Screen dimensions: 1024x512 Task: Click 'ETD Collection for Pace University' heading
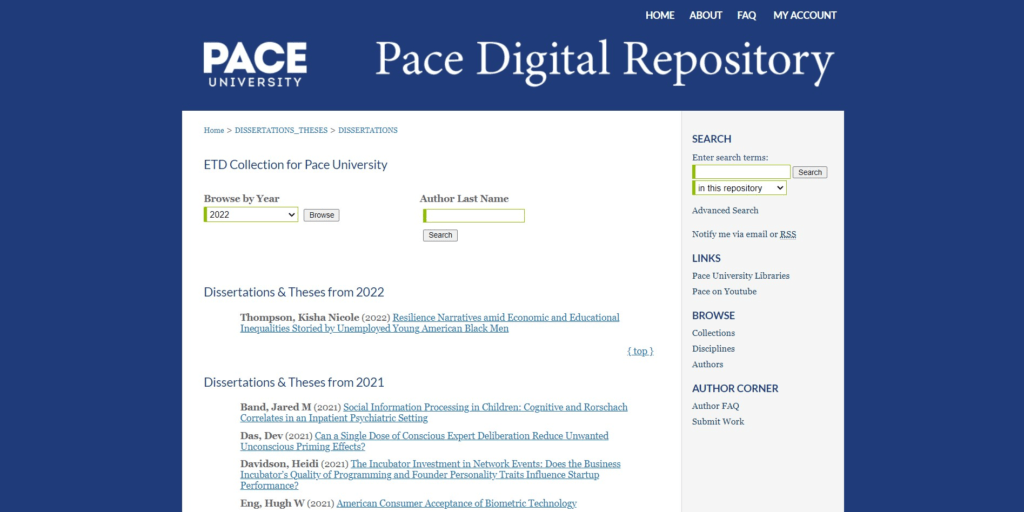click(x=295, y=165)
